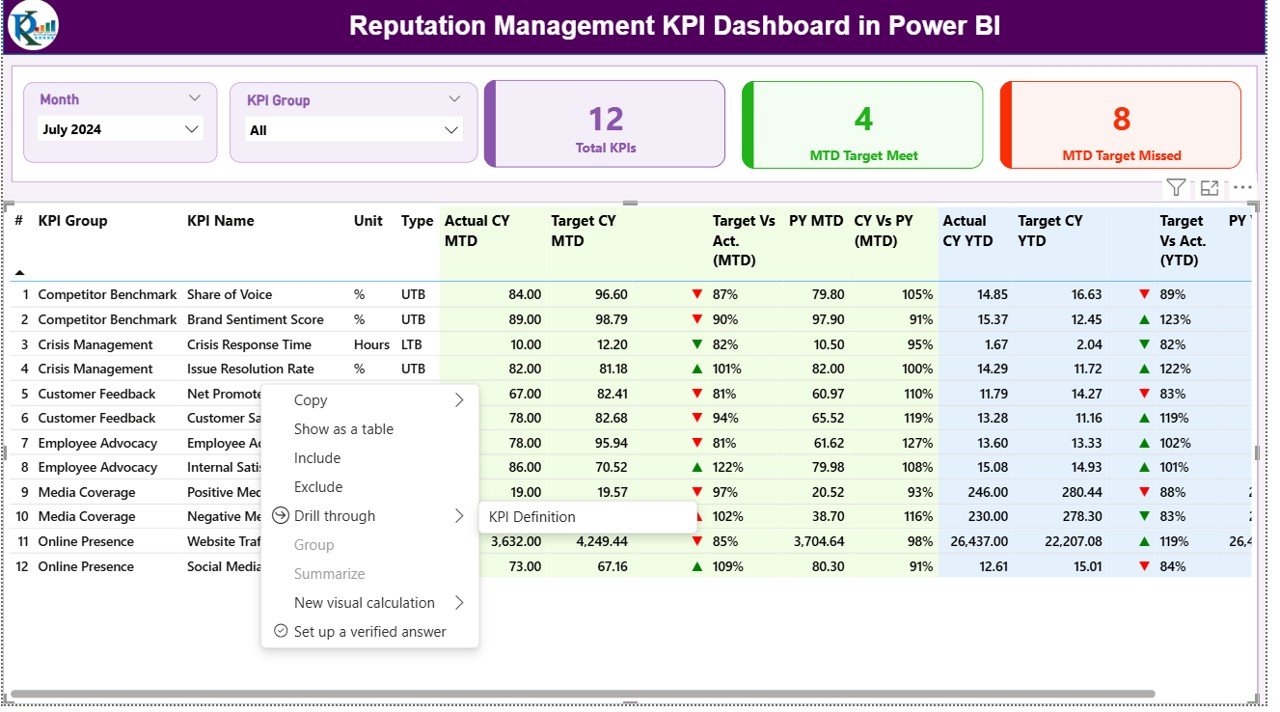The width and height of the screenshot is (1280, 712).
Task: Click the Drill through circle arrow icon
Action: coord(281,516)
